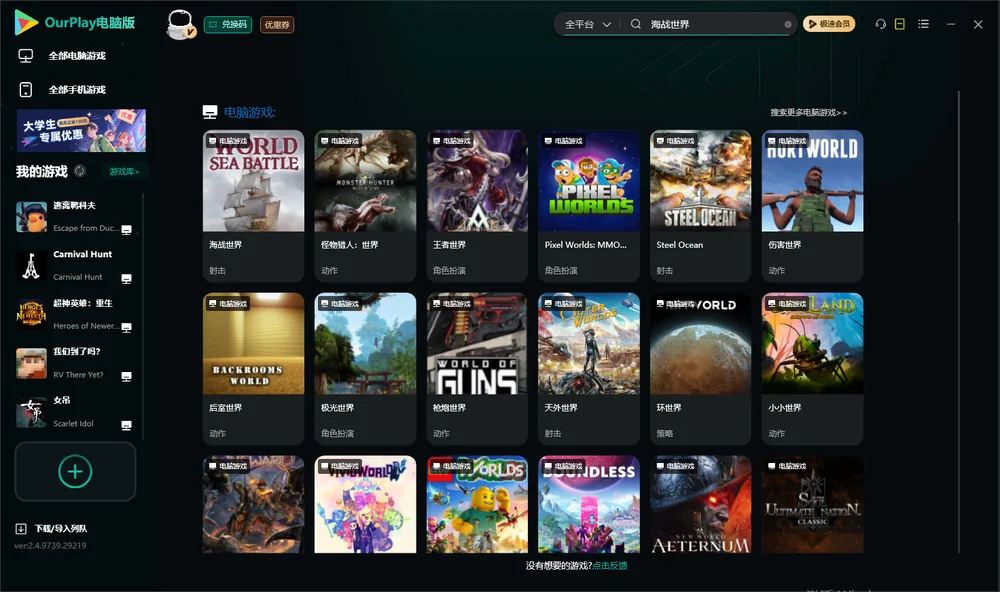Image resolution: width=1000 pixels, height=592 pixels.
Task: Select 全部电脑游戏 in sidebar
Action: coord(77,56)
